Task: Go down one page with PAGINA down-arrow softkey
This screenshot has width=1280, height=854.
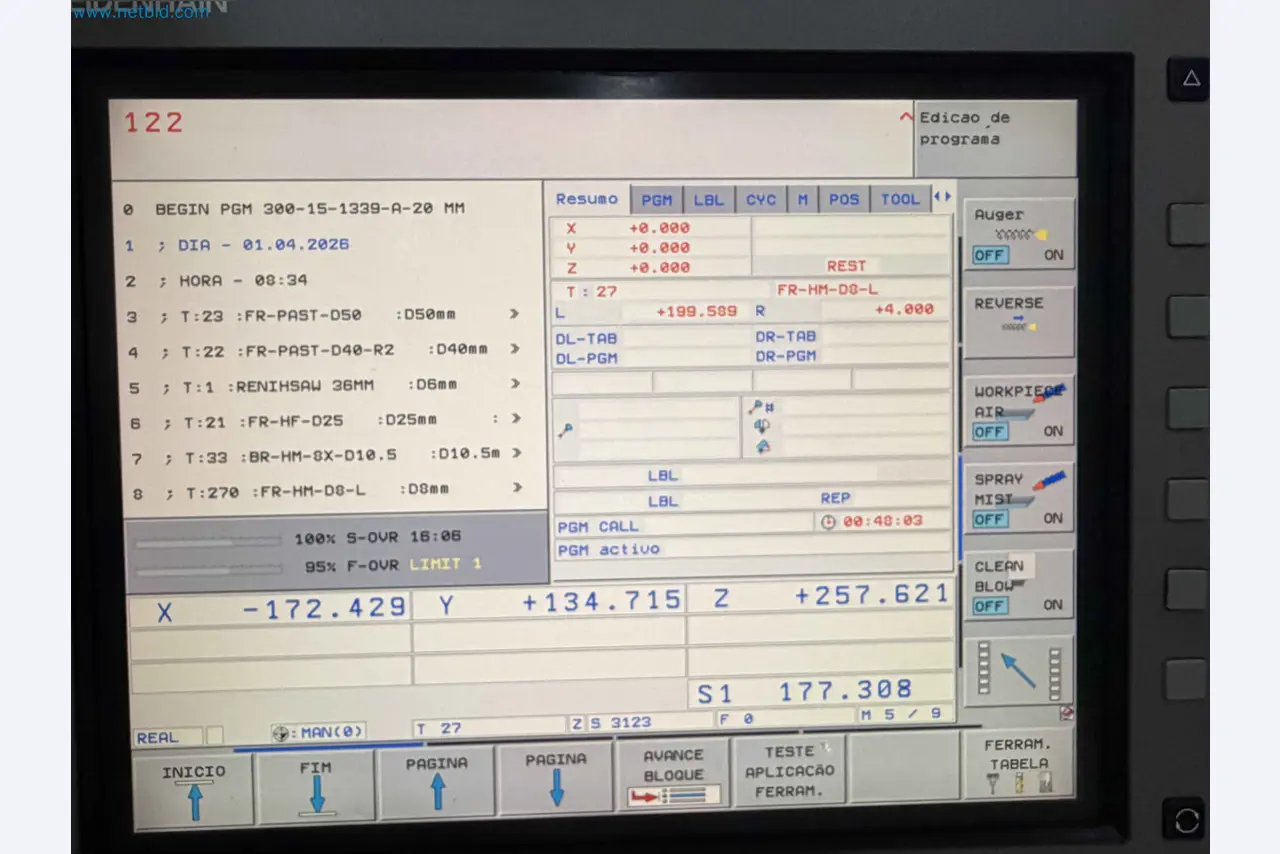Action: [x=556, y=779]
